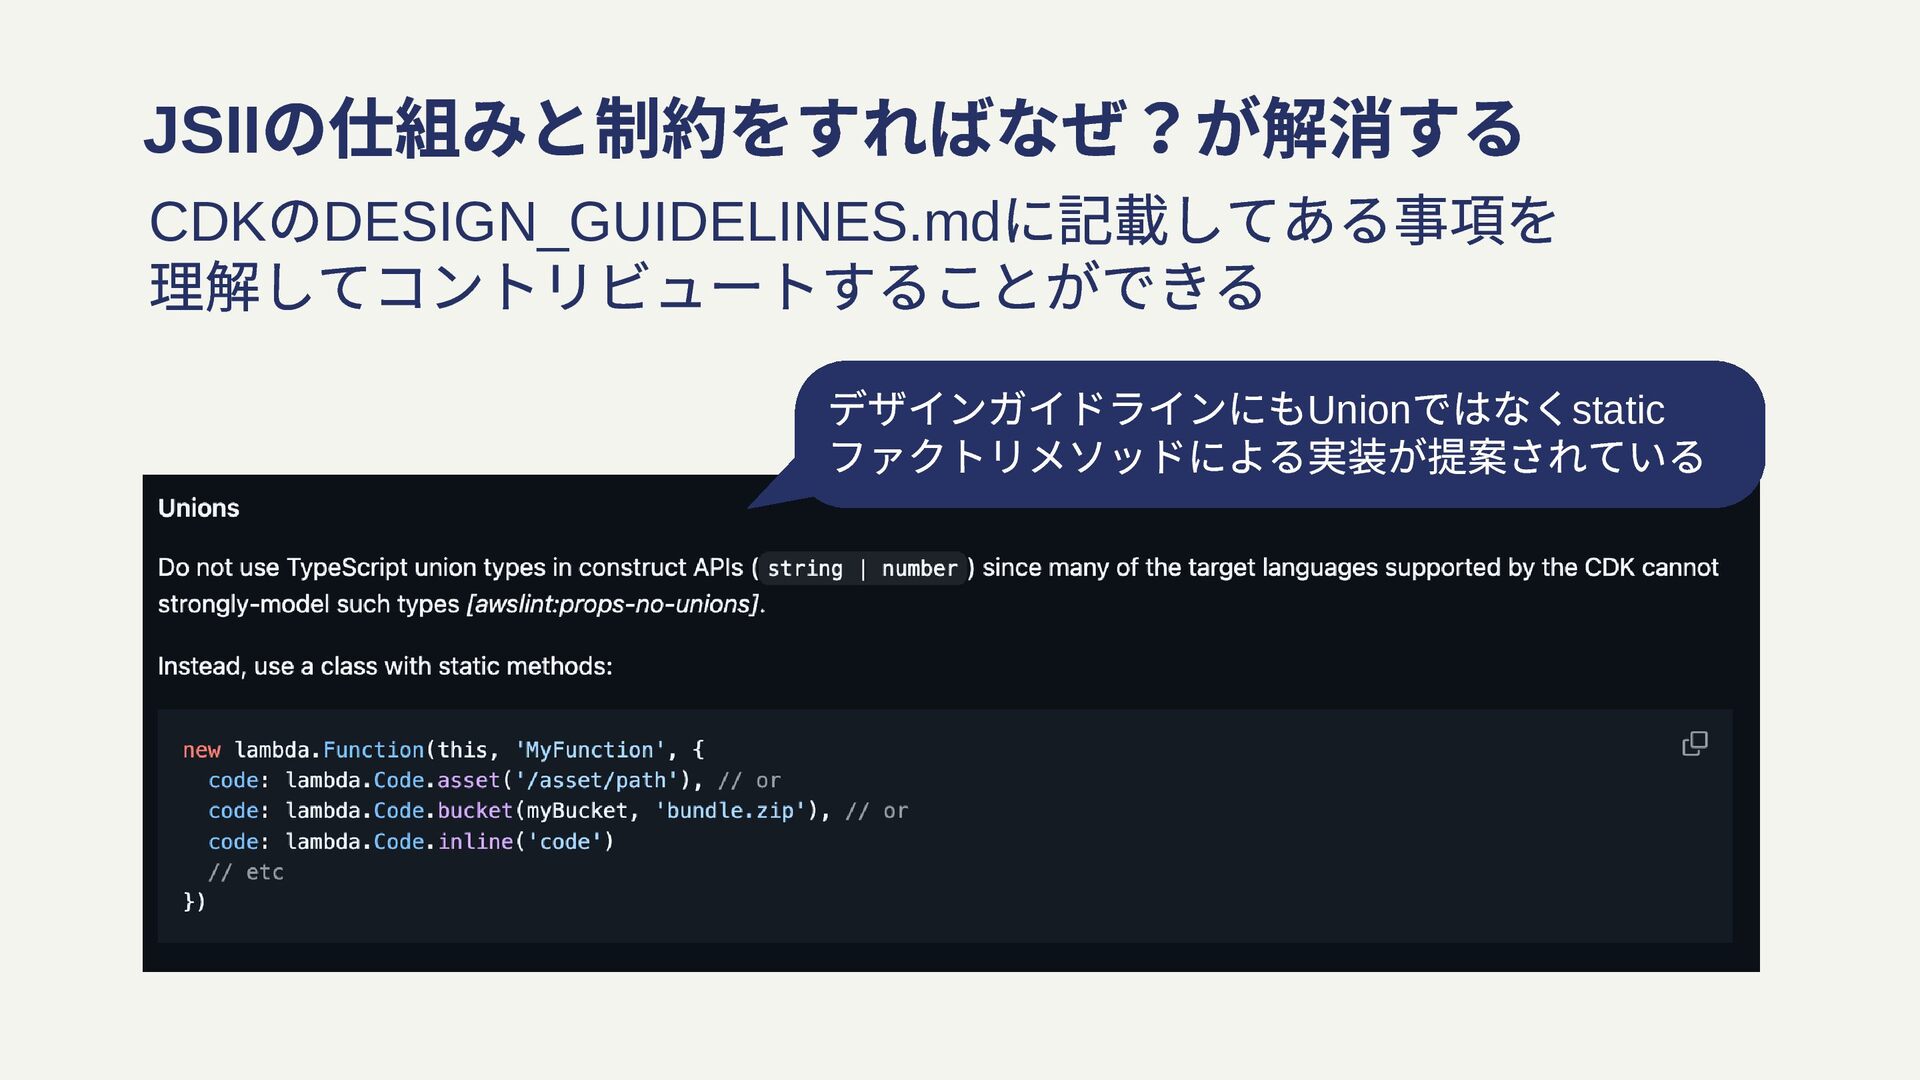
Task: Click the 'new' keyword in code
Action: click(201, 750)
